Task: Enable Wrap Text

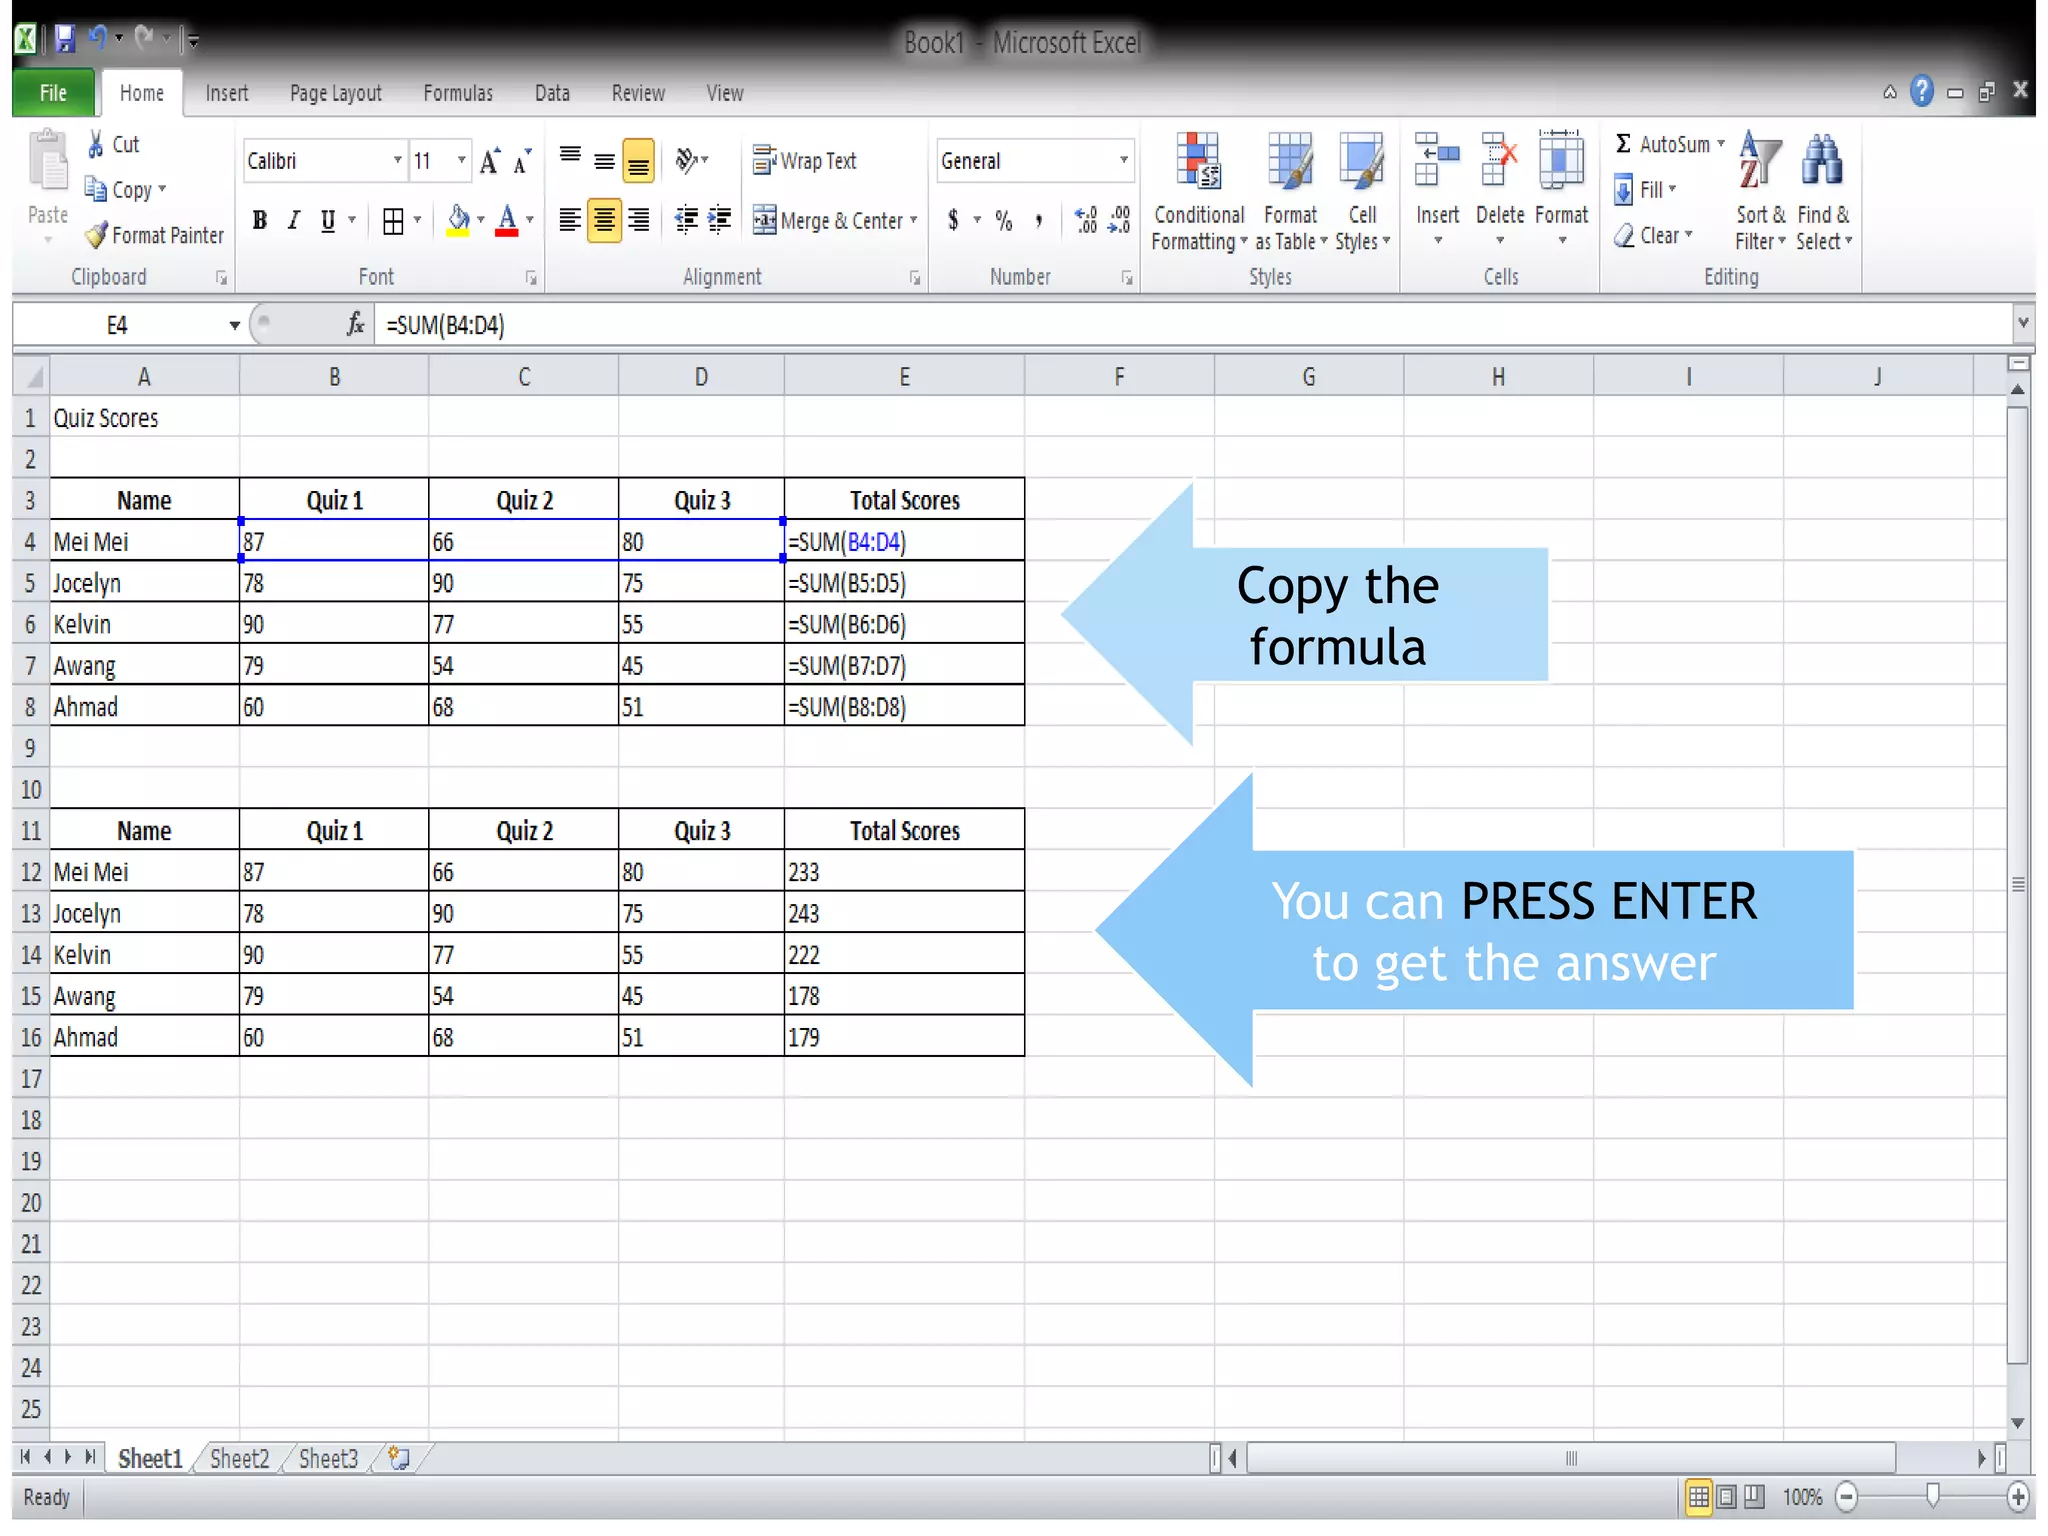Action: 805,161
